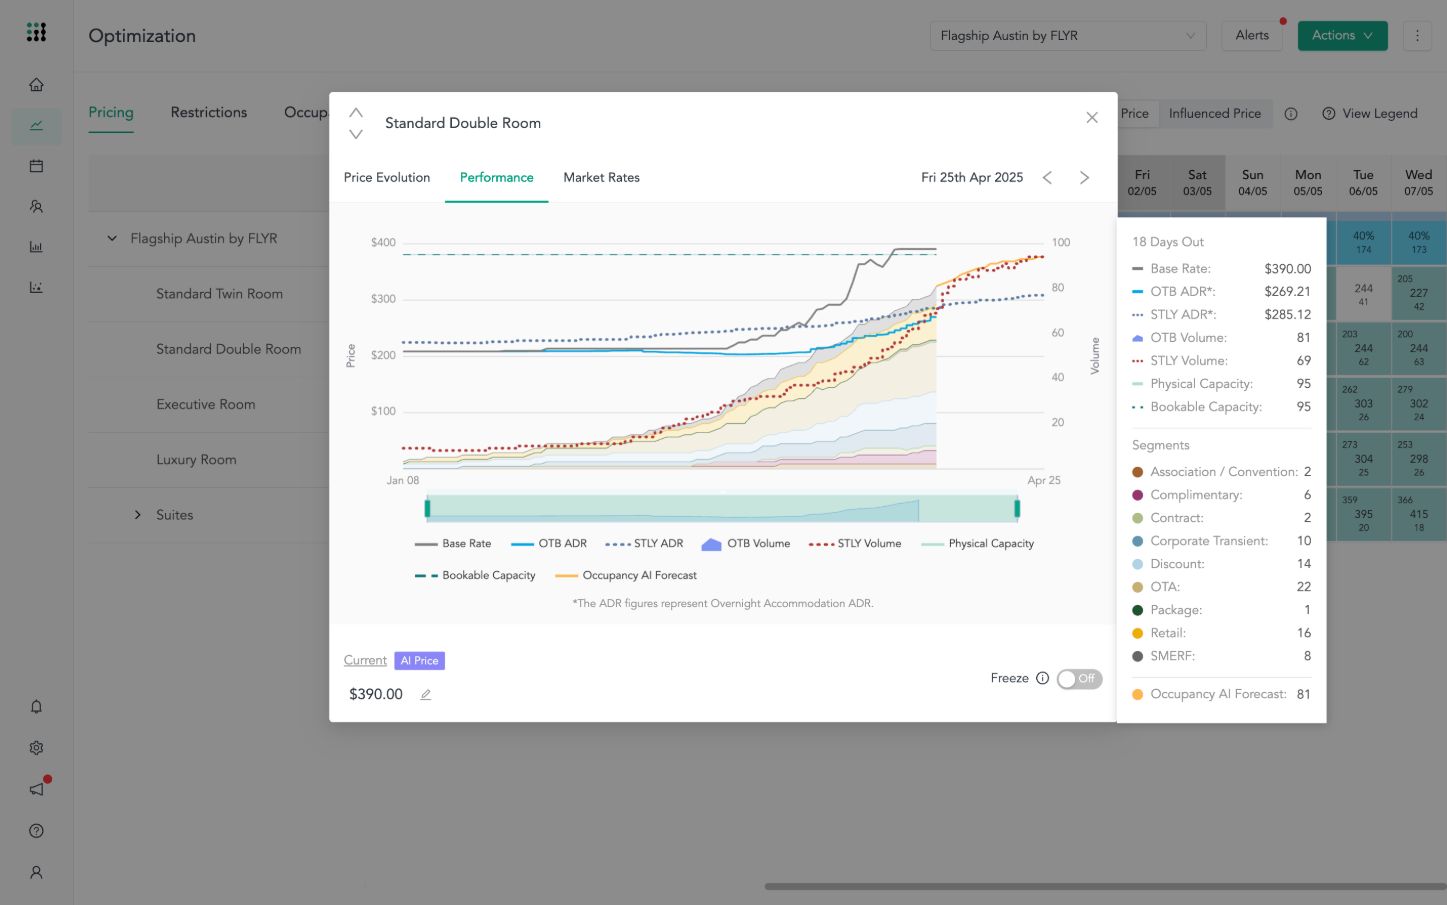Switch to the Price Evolution tab
The width and height of the screenshot is (1447, 905).
[387, 178]
